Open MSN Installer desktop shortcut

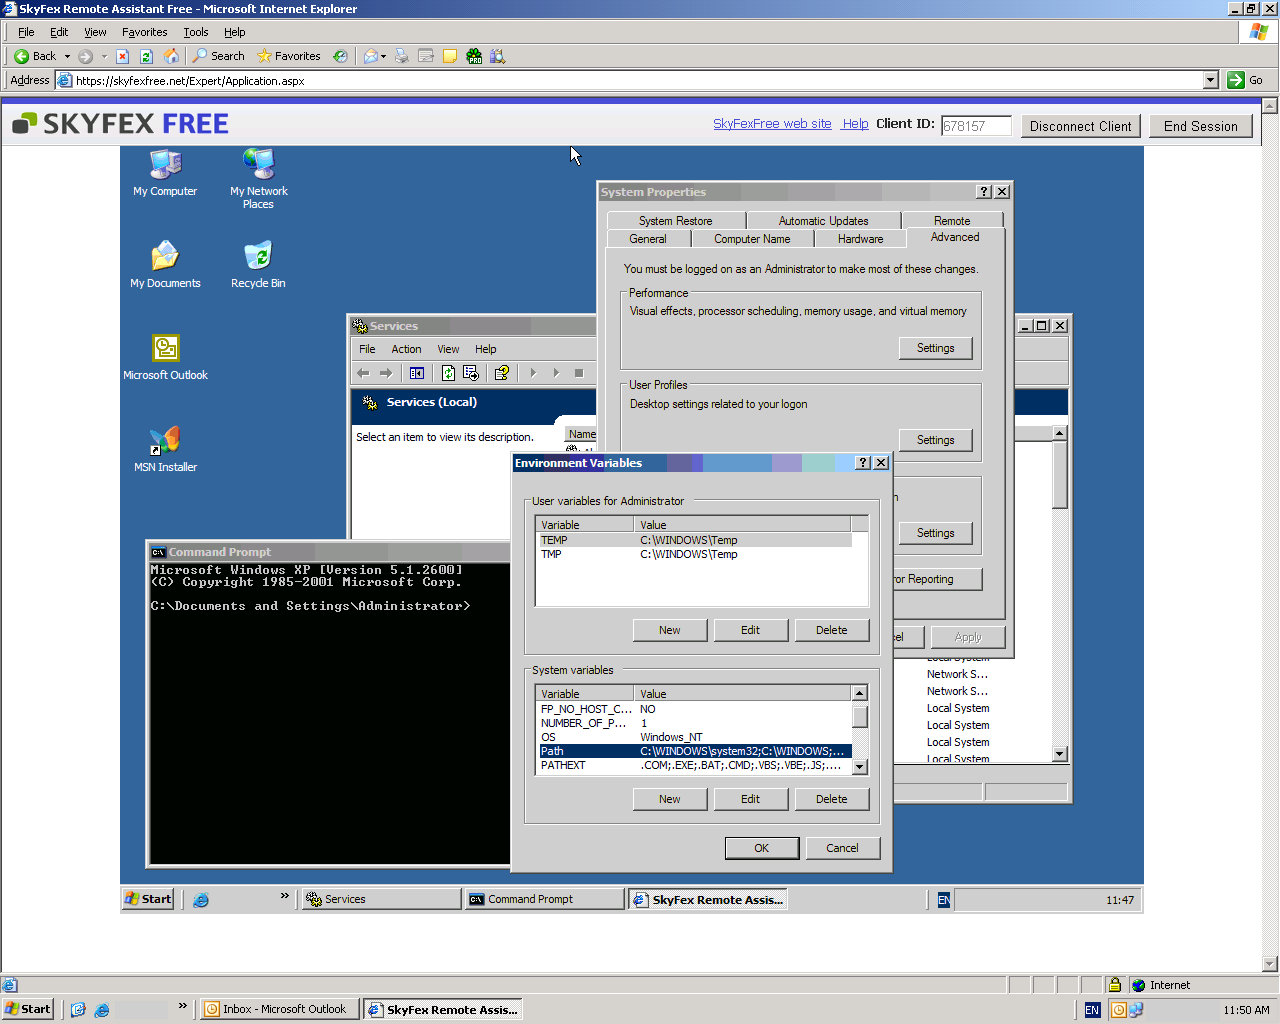pyautogui.click(x=165, y=440)
